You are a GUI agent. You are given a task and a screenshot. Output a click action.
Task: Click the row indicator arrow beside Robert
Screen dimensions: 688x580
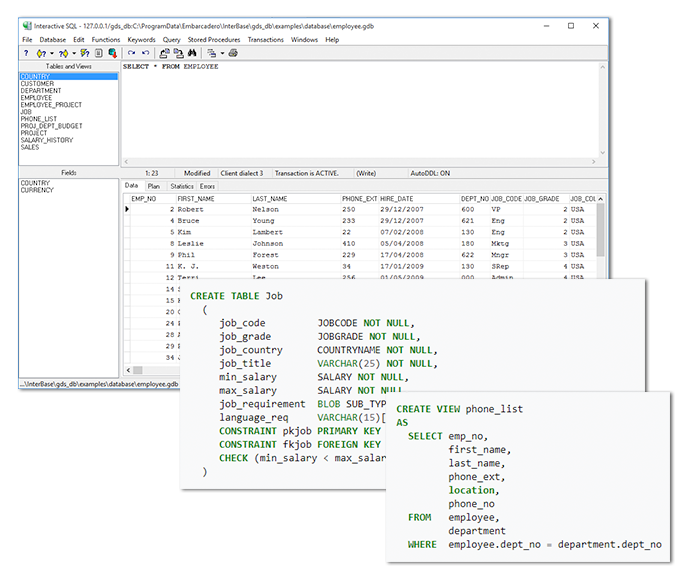tap(127, 209)
